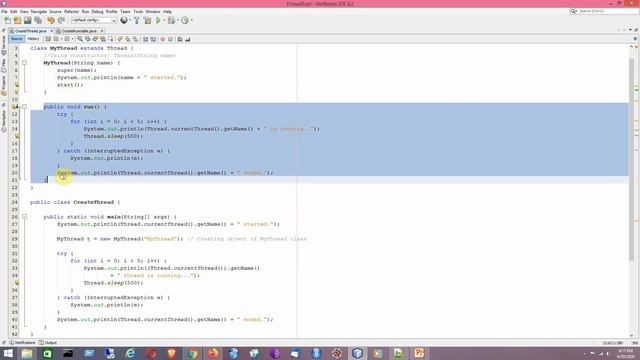
Task: Click the Undo toolbar icon
Action: coord(51,20)
